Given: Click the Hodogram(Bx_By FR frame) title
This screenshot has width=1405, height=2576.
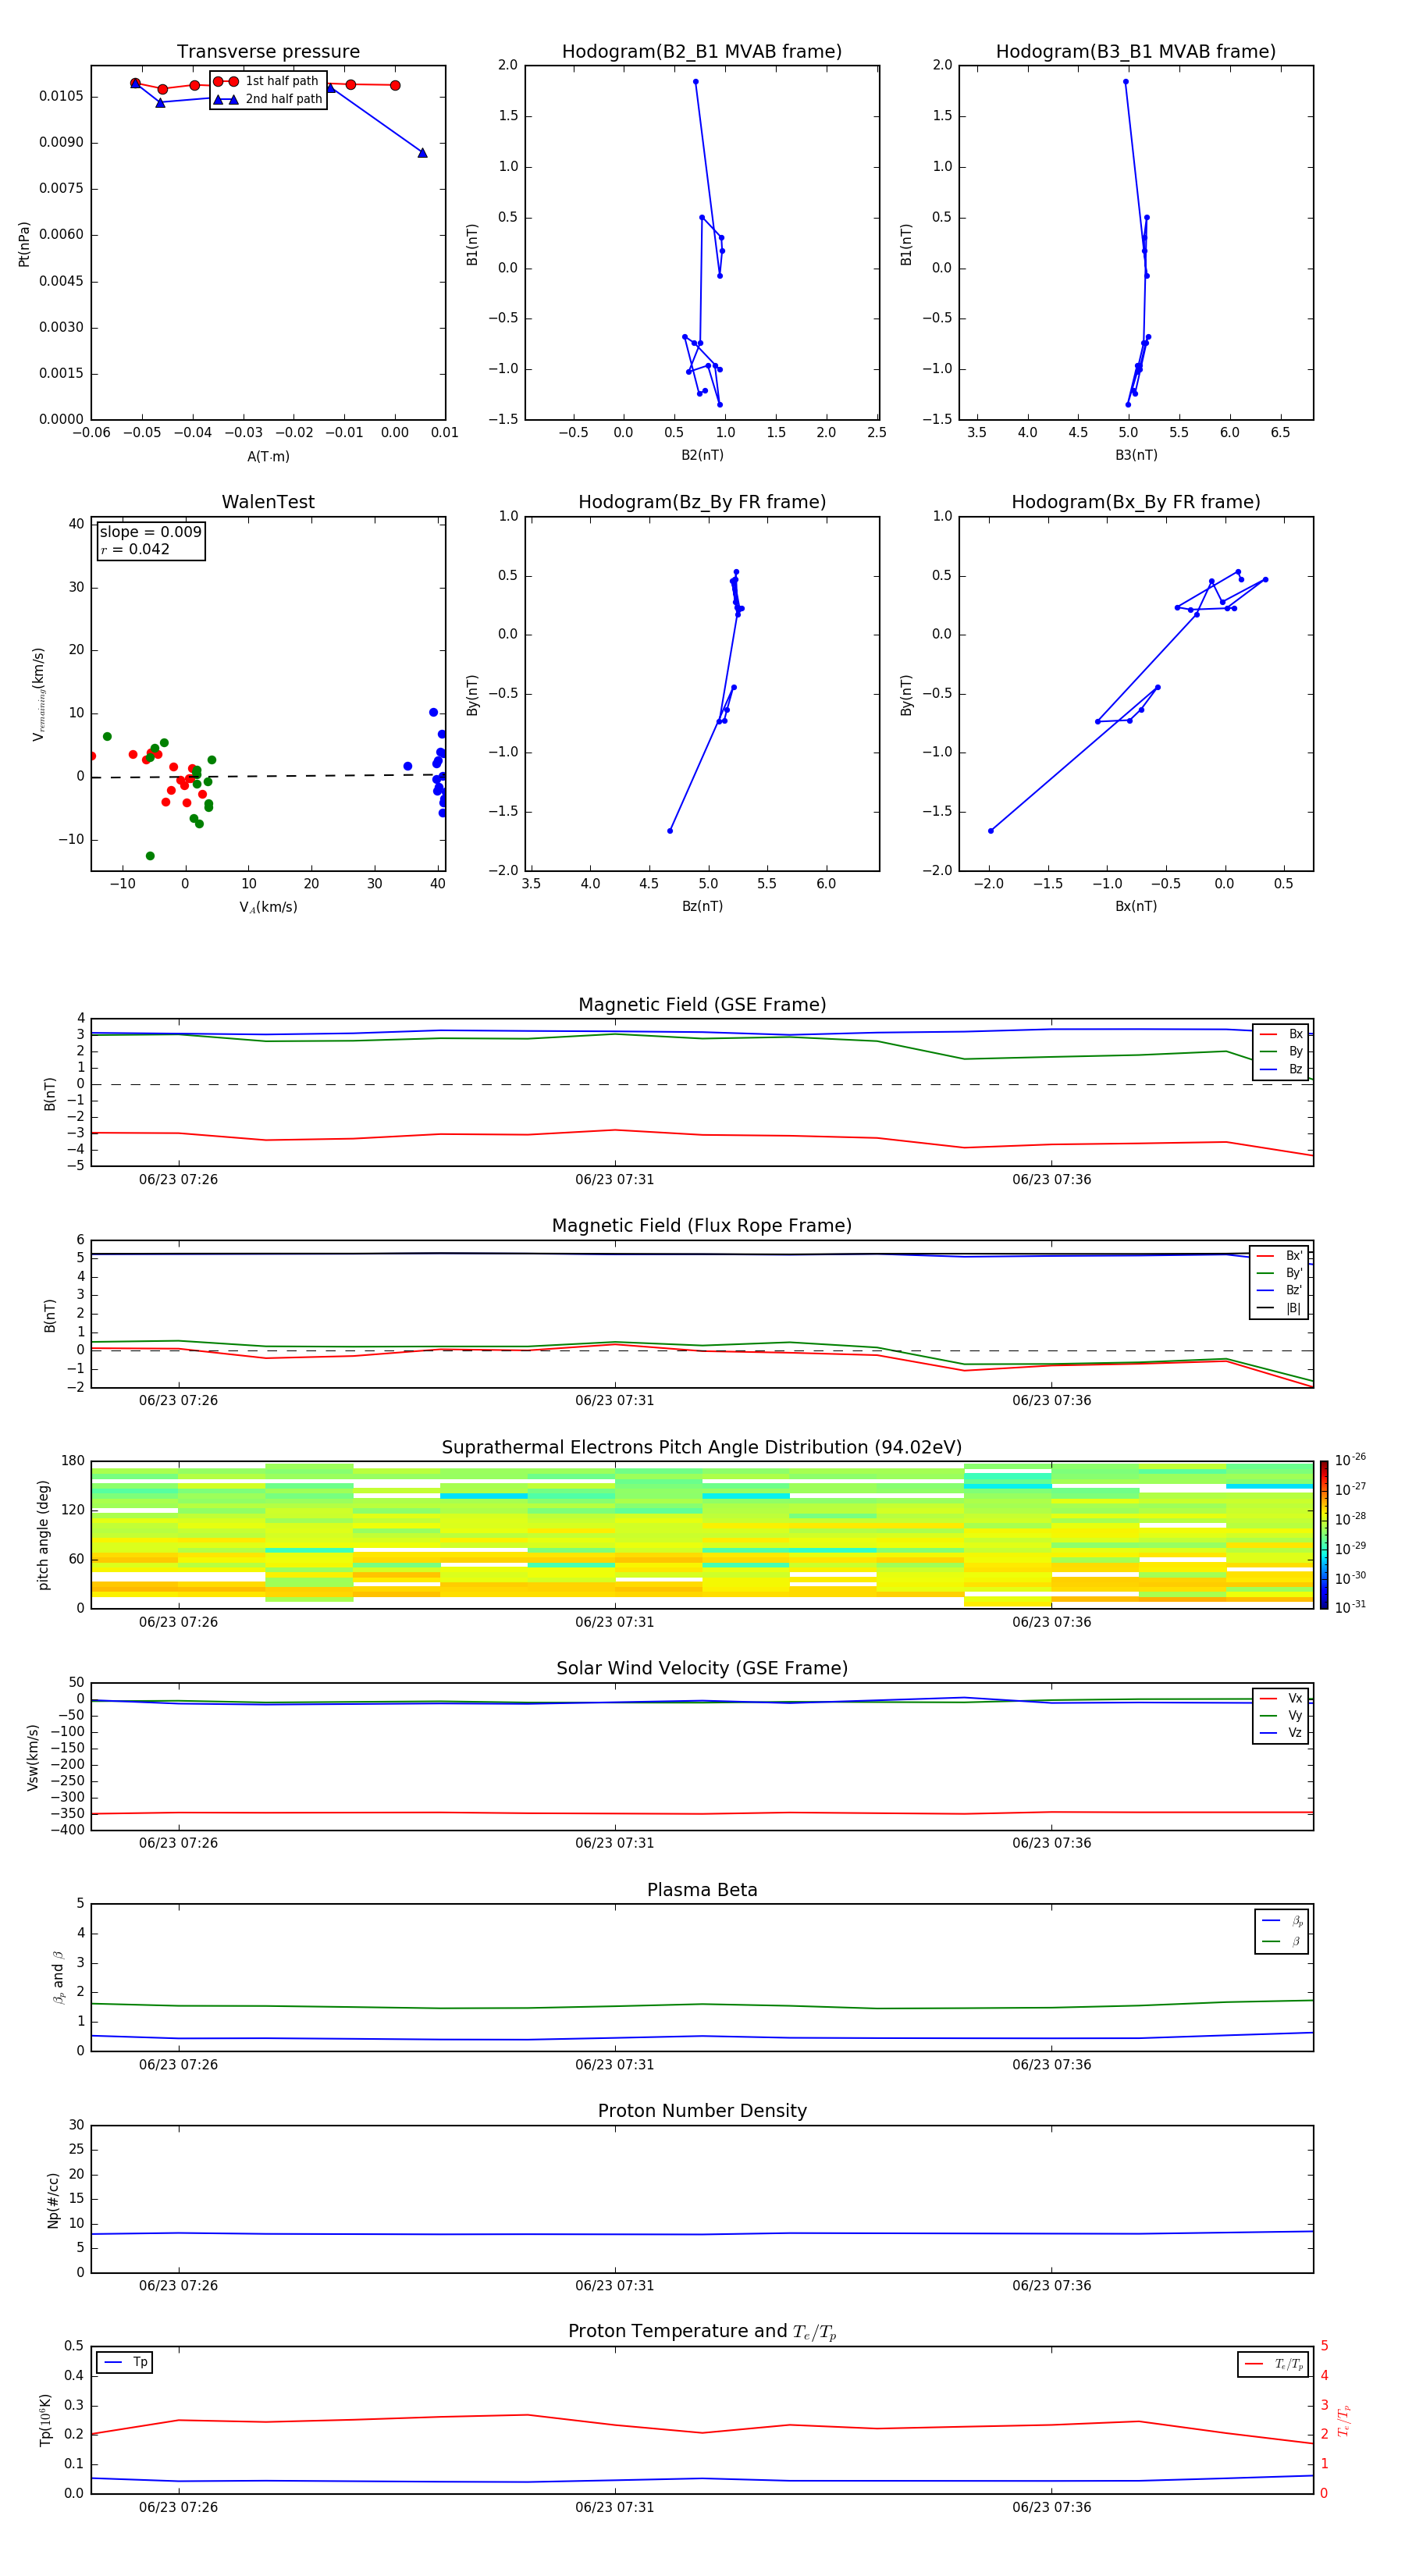Looking at the screenshot, I should tap(1136, 502).
